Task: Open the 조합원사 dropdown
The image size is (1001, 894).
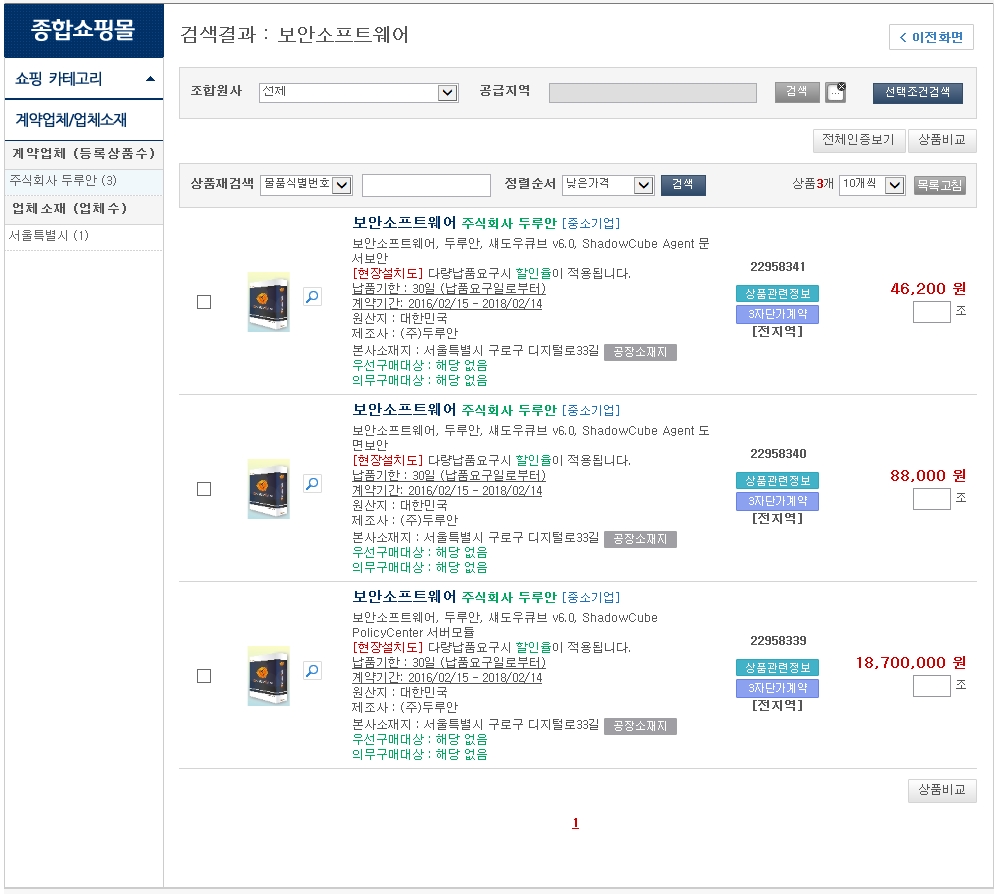Action: pyautogui.click(x=447, y=93)
